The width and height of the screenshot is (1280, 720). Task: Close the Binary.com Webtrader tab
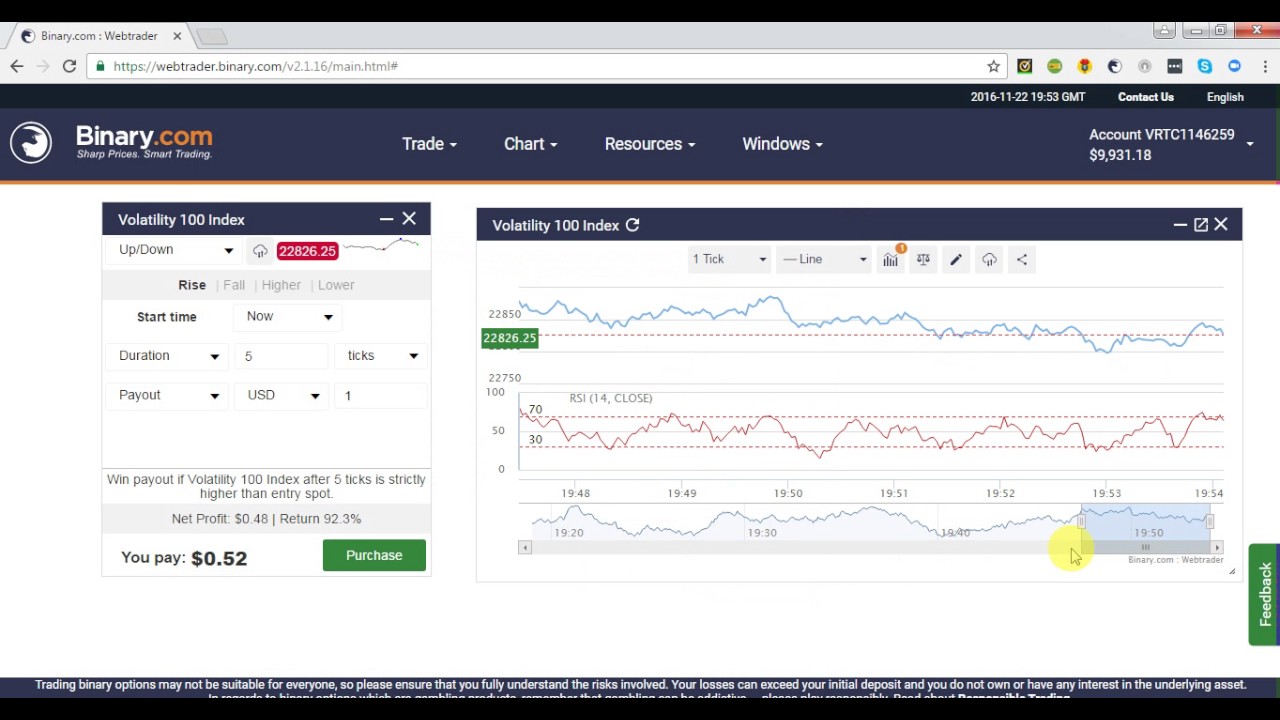(x=177, y=36)
